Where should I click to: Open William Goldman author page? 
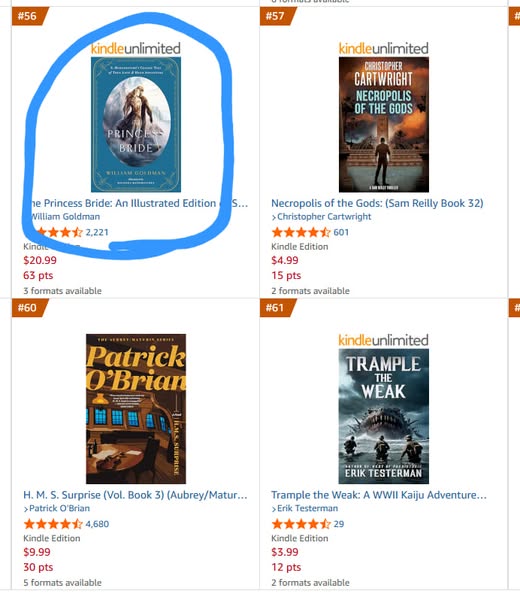pyautogui.click(x=64, y=217)
